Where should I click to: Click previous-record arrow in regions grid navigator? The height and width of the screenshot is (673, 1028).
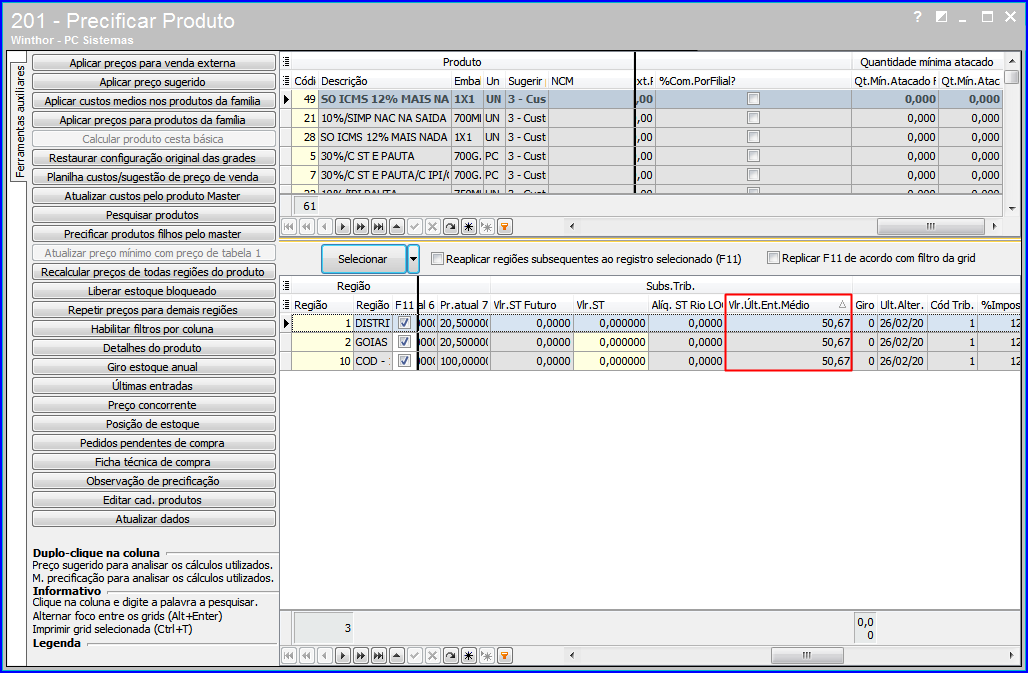coord(325,655)
